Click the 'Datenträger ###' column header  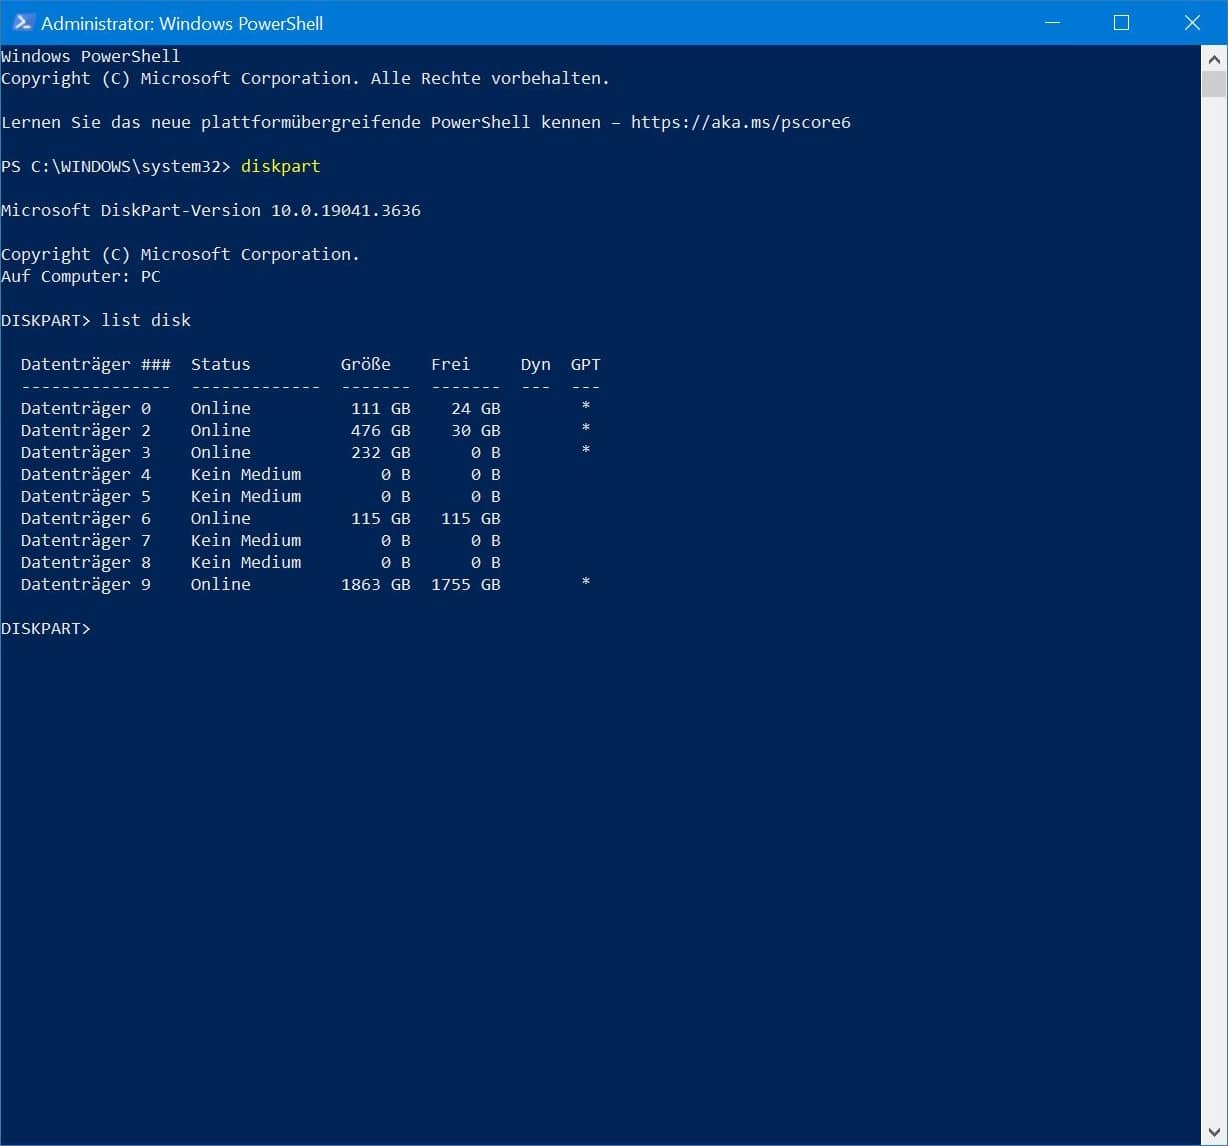96,364
